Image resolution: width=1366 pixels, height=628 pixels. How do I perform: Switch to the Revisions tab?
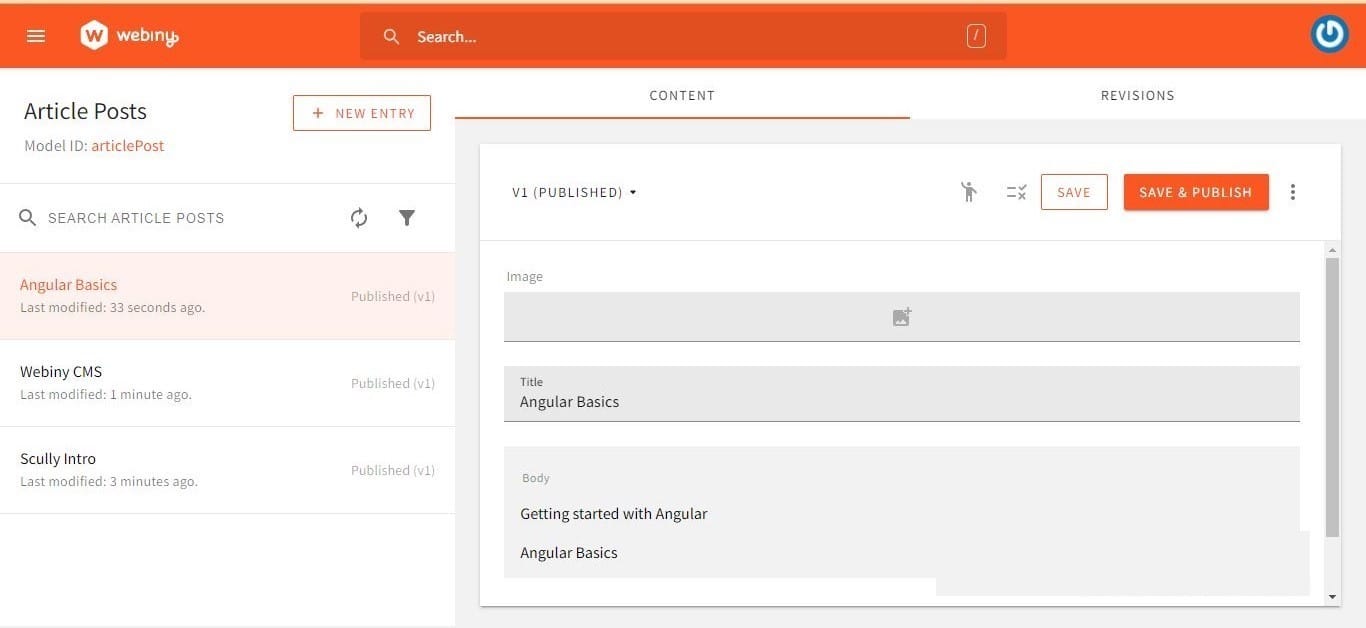pyautogui.click(x=1137, y=95)
